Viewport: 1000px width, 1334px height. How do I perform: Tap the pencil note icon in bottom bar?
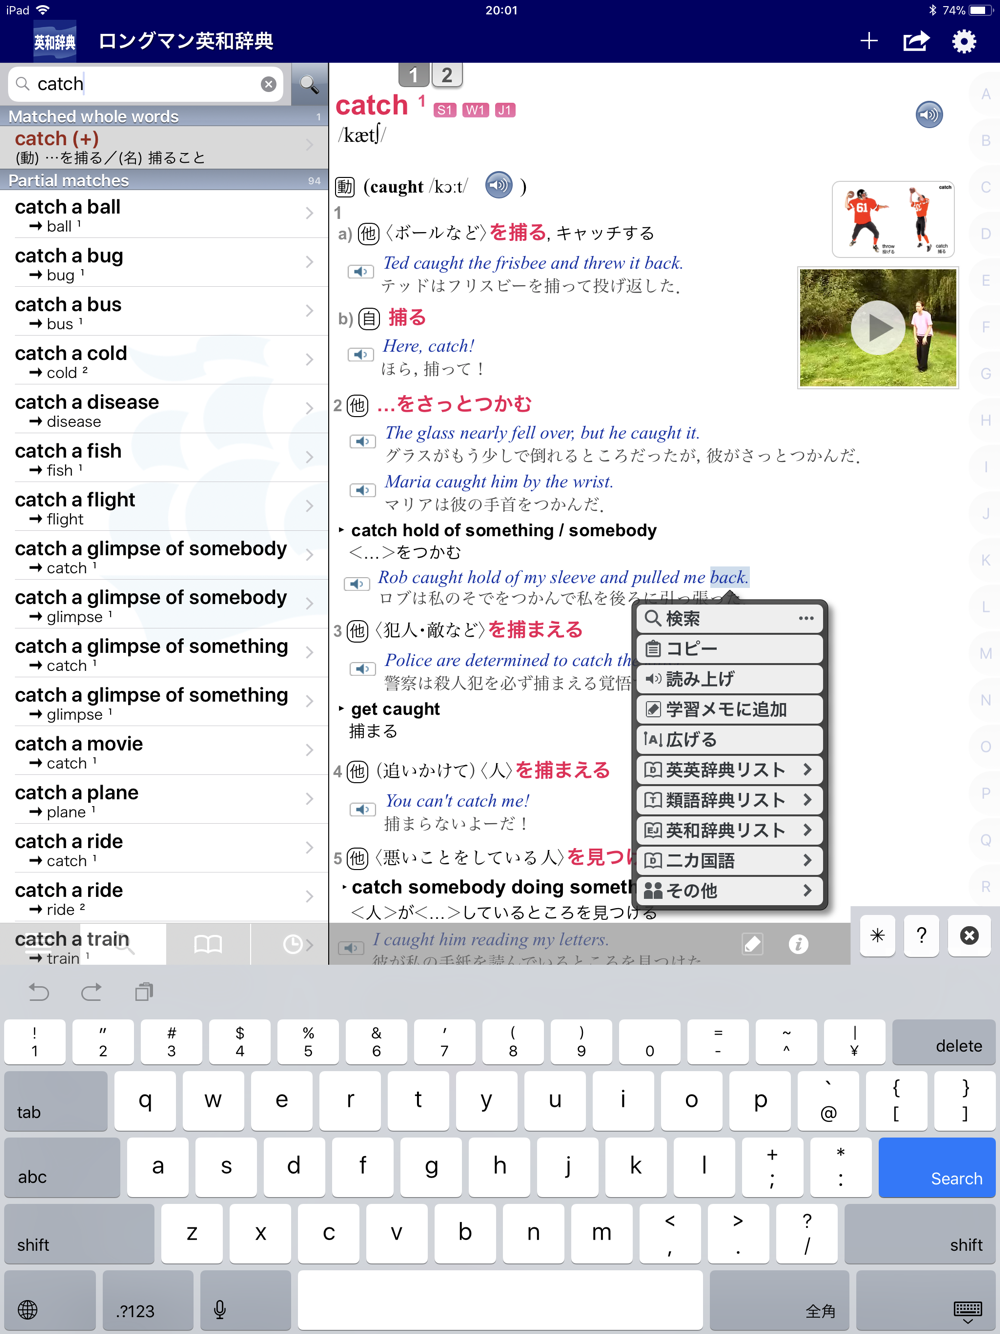pyautogui.click(x=752, y=944)
